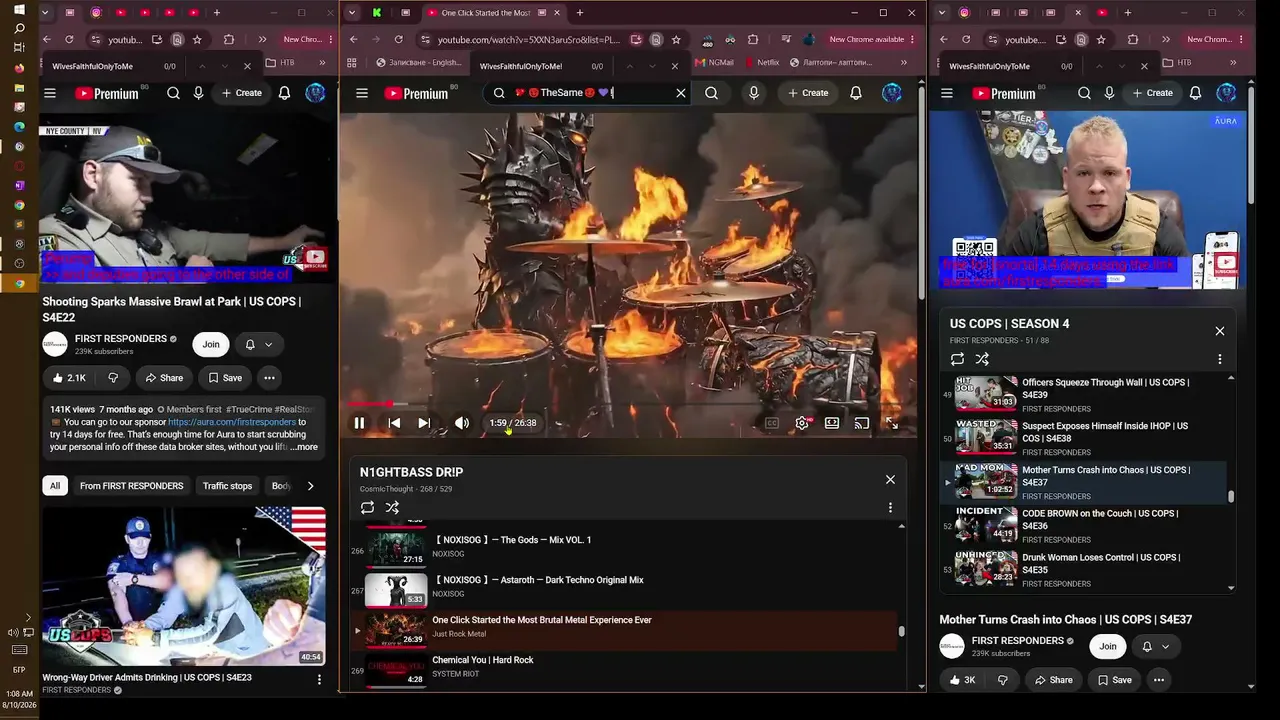The width and height of the screenshot is (1280, 720).
Task: Open the aura.com/firstresponders sponsor link
Action: click(x=232, y=422)
